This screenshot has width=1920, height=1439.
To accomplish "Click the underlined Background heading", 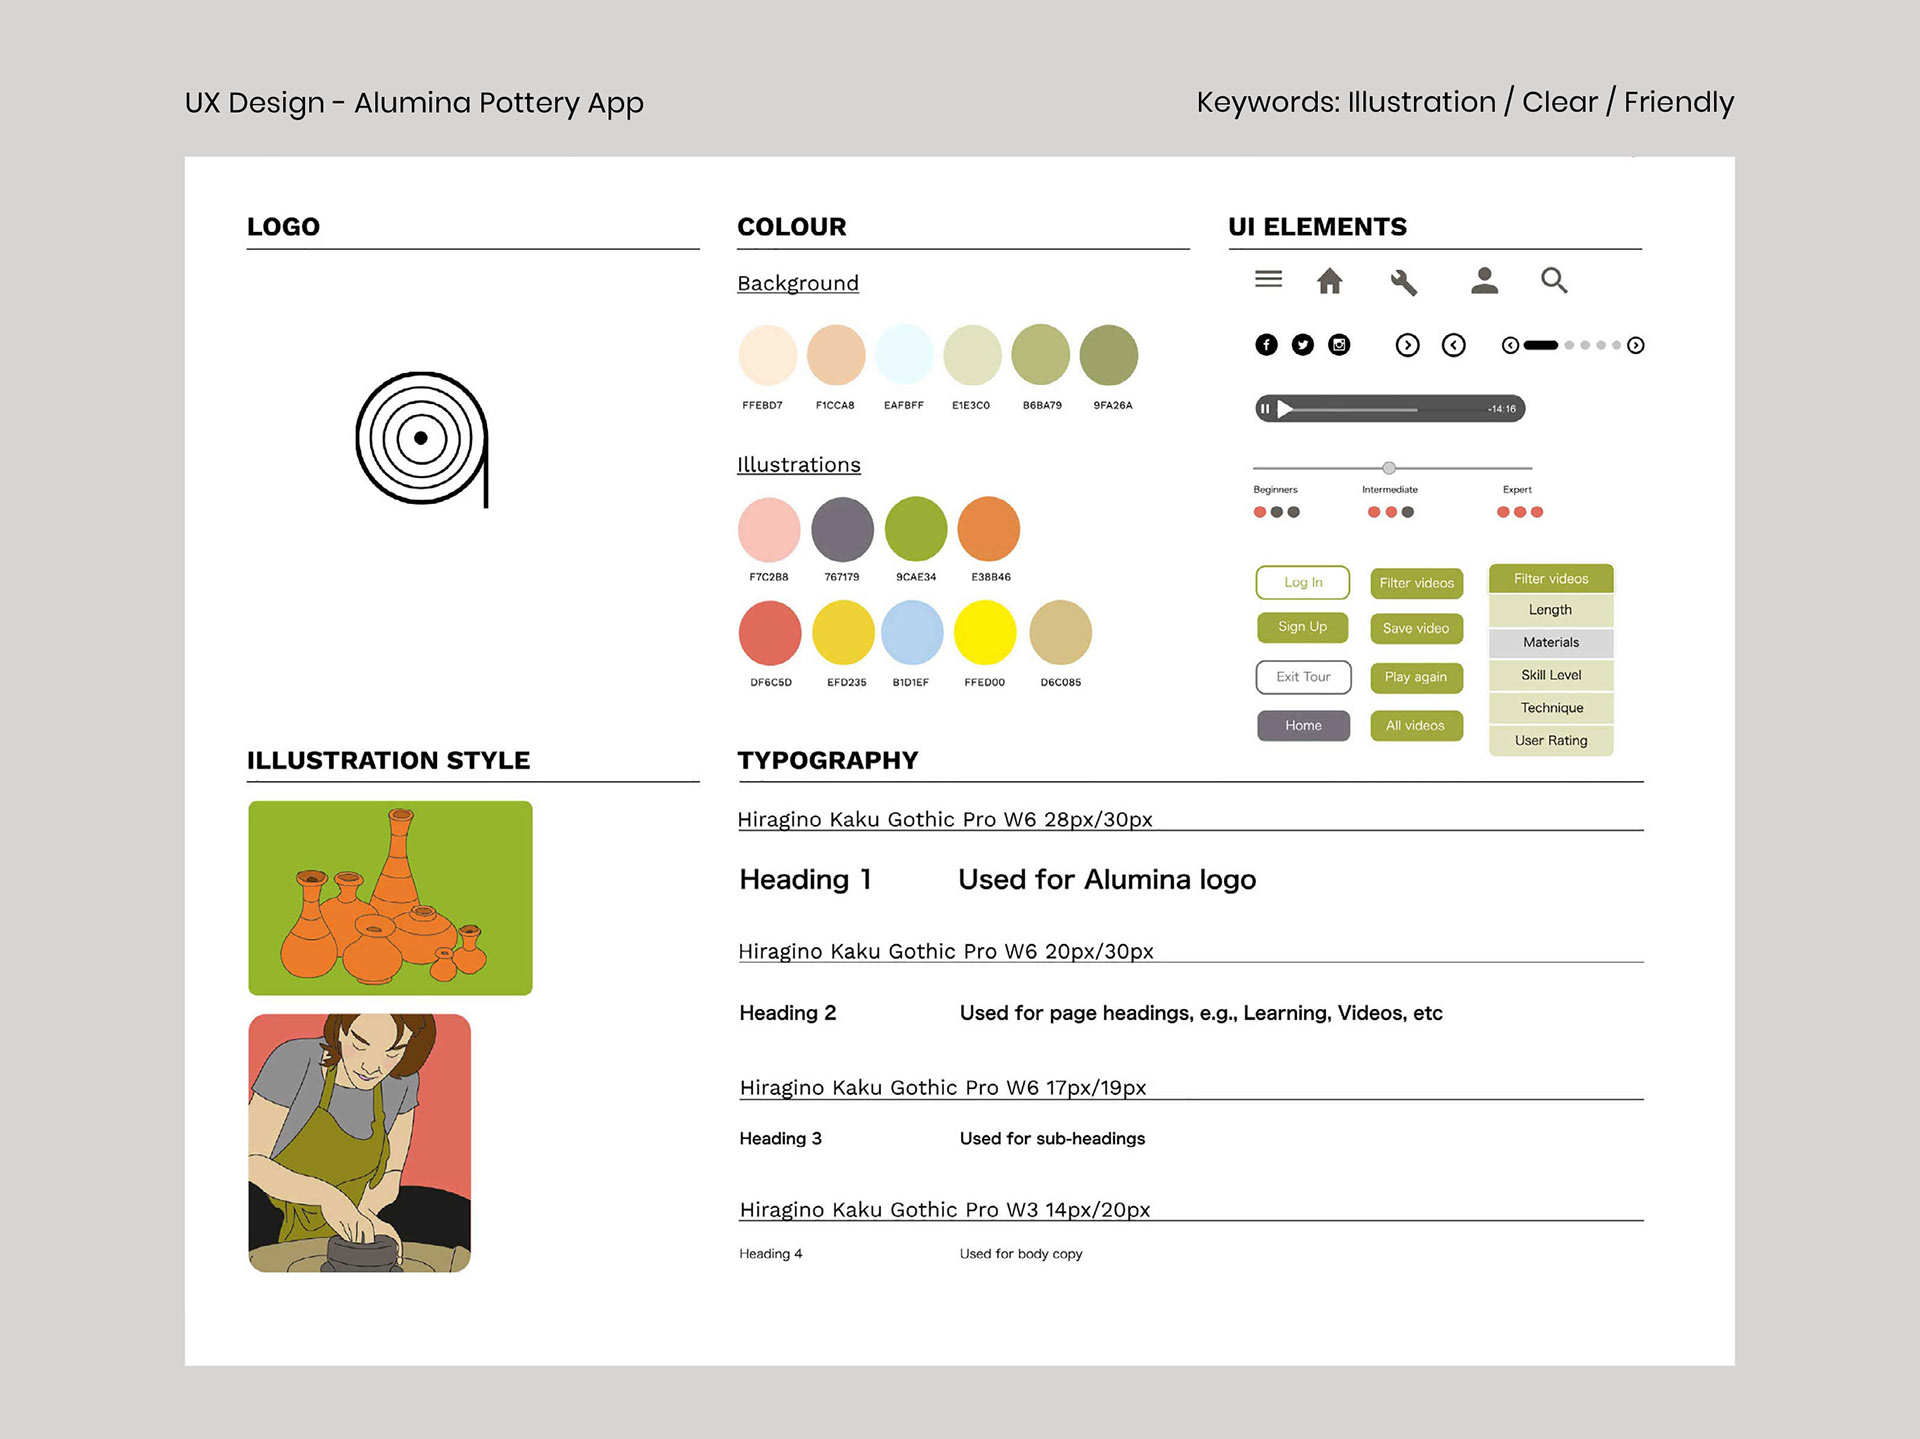I will click(798, 283).
